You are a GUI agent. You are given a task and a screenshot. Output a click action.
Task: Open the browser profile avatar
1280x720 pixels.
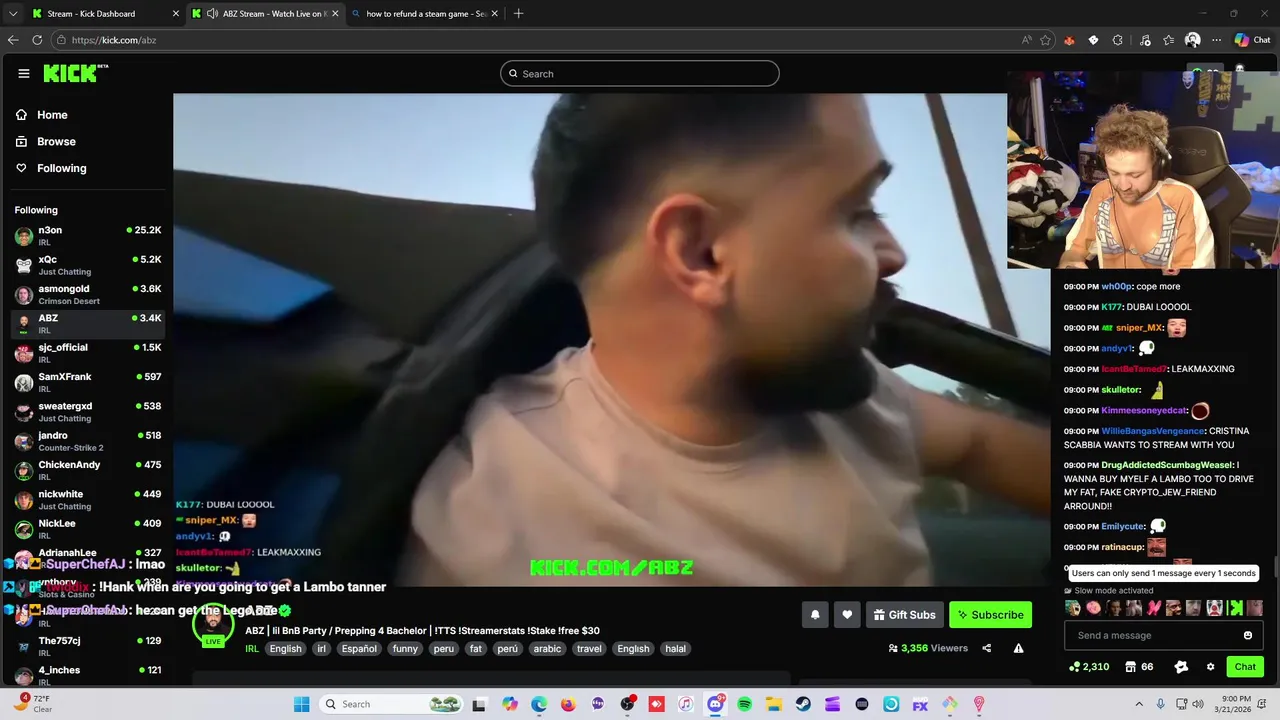pos(1192,40)
